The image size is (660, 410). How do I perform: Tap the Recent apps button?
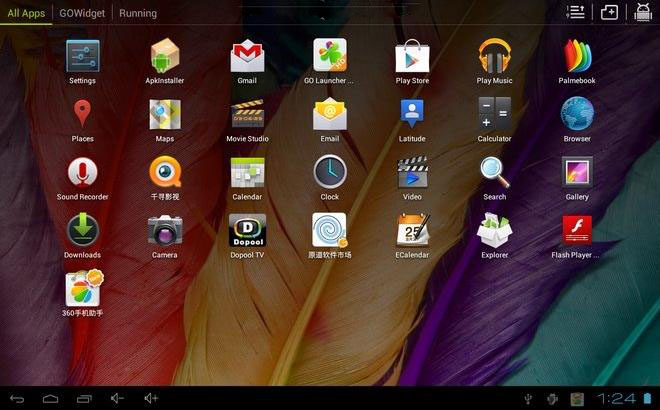(84, 398)
